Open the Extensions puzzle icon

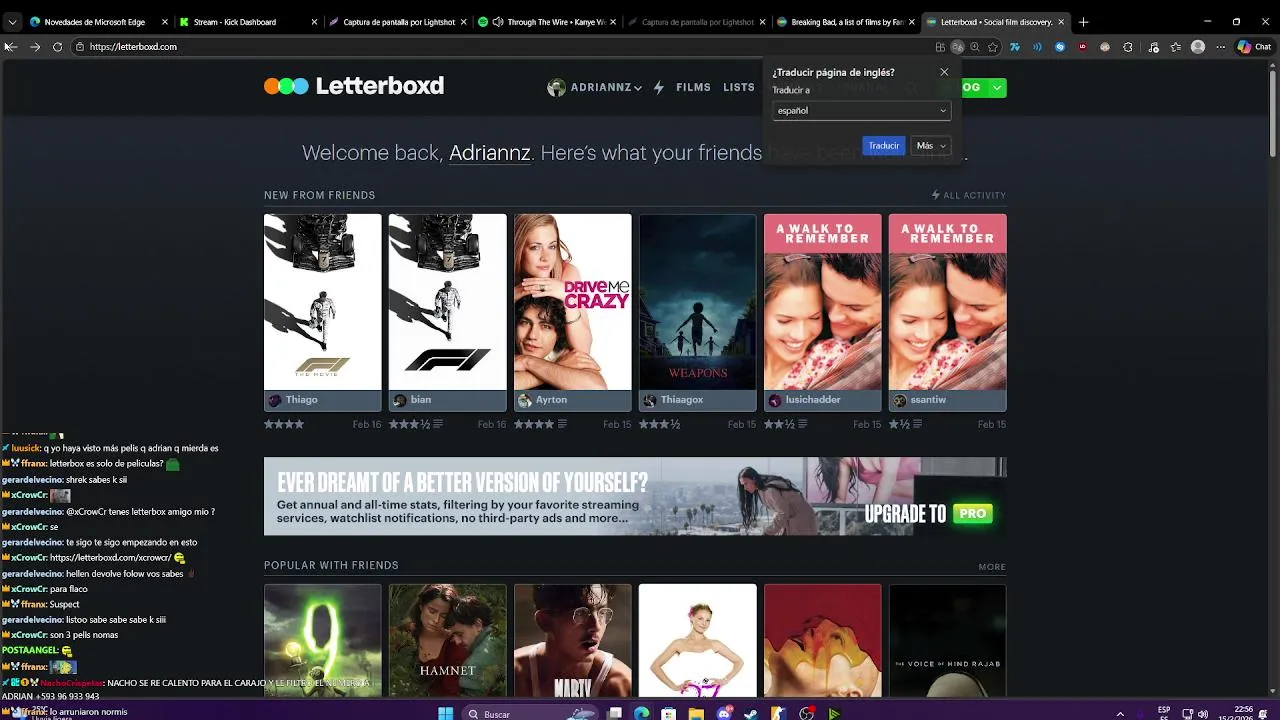click(1128, 47)
